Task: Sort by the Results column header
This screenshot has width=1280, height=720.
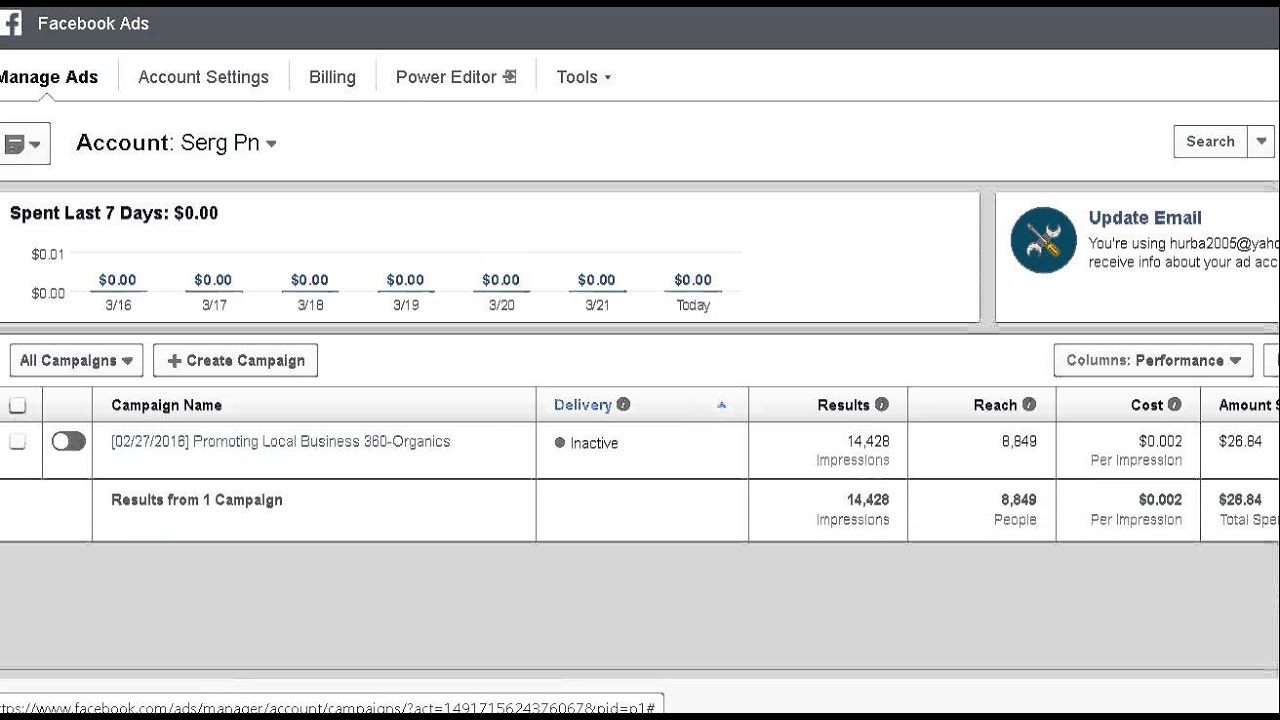Action: [843, 405]
